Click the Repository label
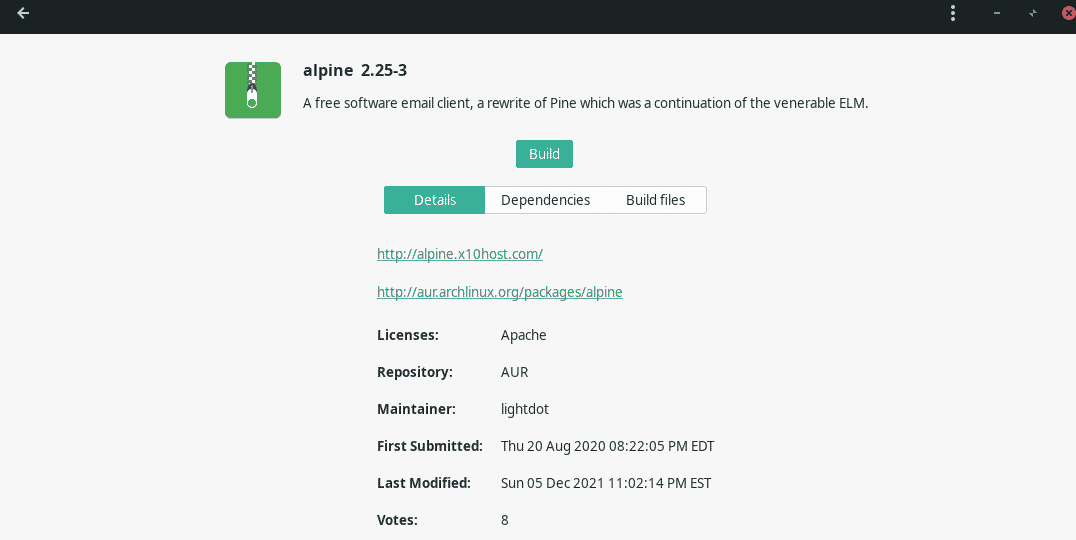This screenshot has height=540, width=1076. [x=414, y=372]
